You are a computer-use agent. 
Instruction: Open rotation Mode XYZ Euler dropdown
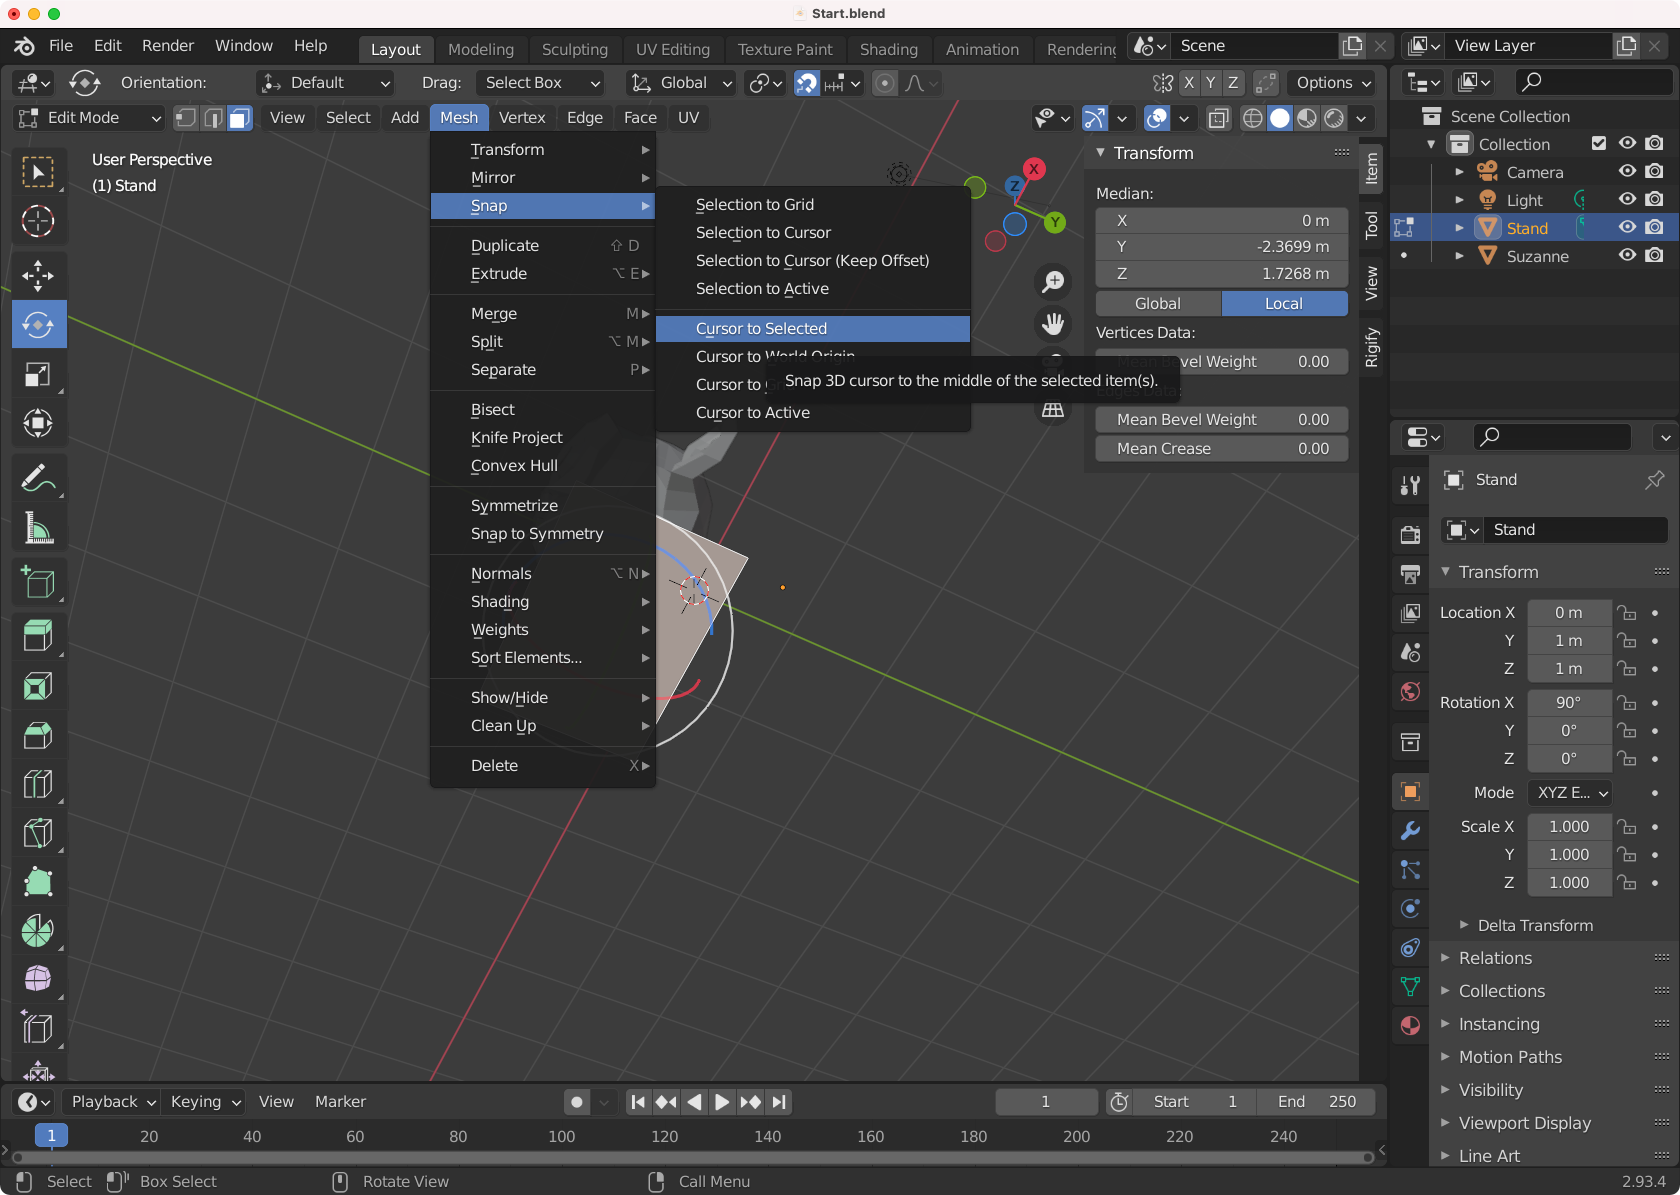tap(1570, 793)
